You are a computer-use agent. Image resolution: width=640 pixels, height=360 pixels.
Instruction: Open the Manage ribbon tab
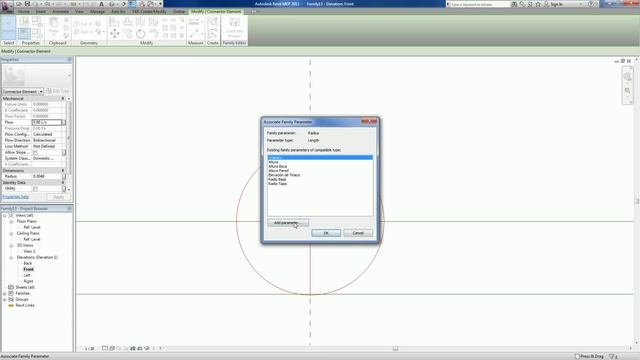97,11
